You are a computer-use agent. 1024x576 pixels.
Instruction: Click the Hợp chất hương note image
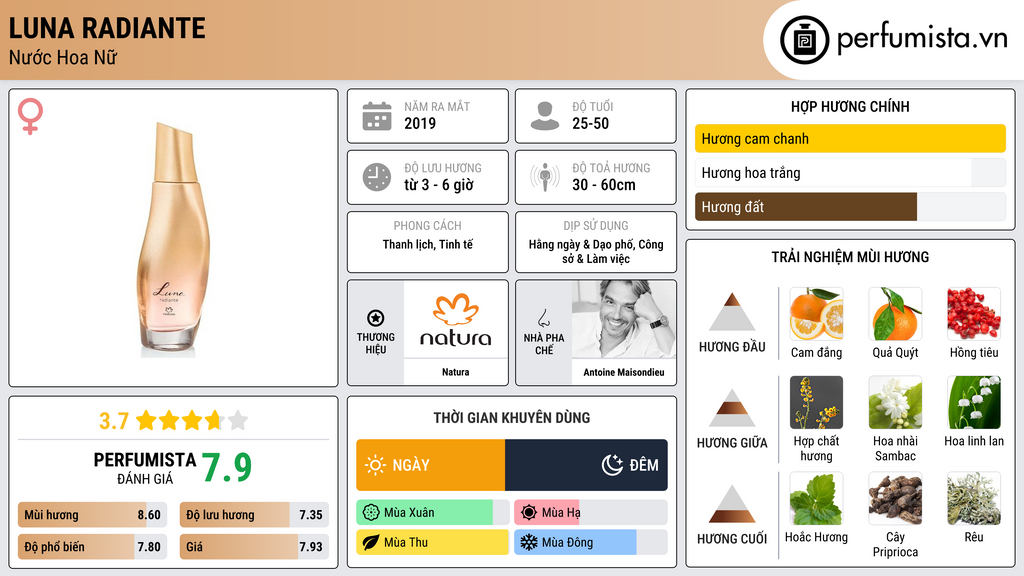click(816, 402)
